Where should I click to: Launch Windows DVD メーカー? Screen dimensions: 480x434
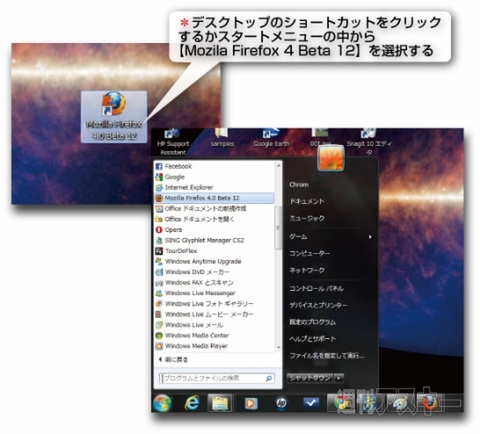coord(214,272)
